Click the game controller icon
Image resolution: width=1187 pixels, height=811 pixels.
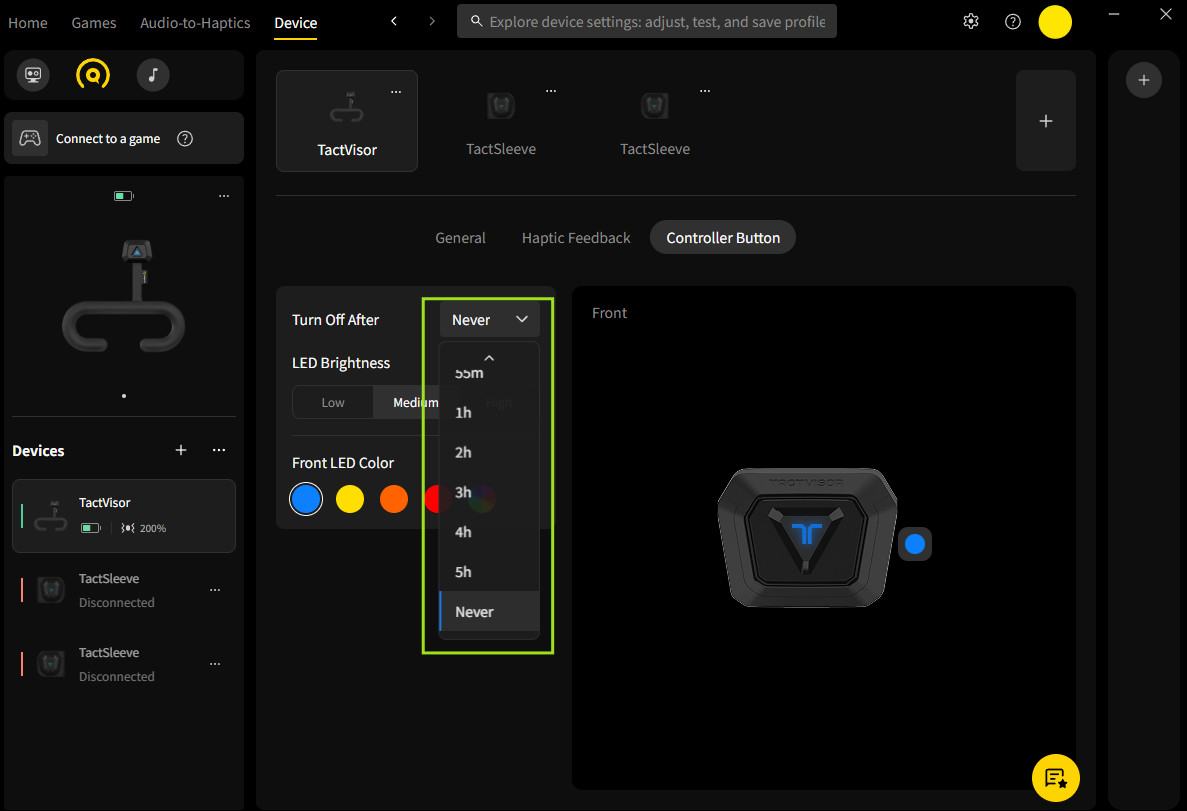coord(30,139)
